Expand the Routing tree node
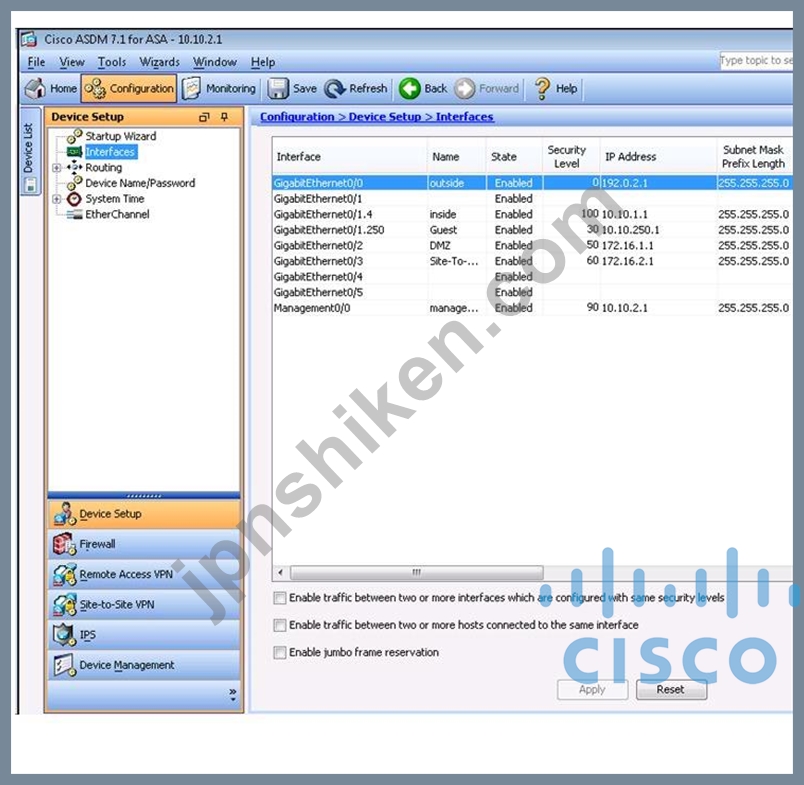Image resolution: width=804 pixels, height=785 pixels. coord(56,168)
